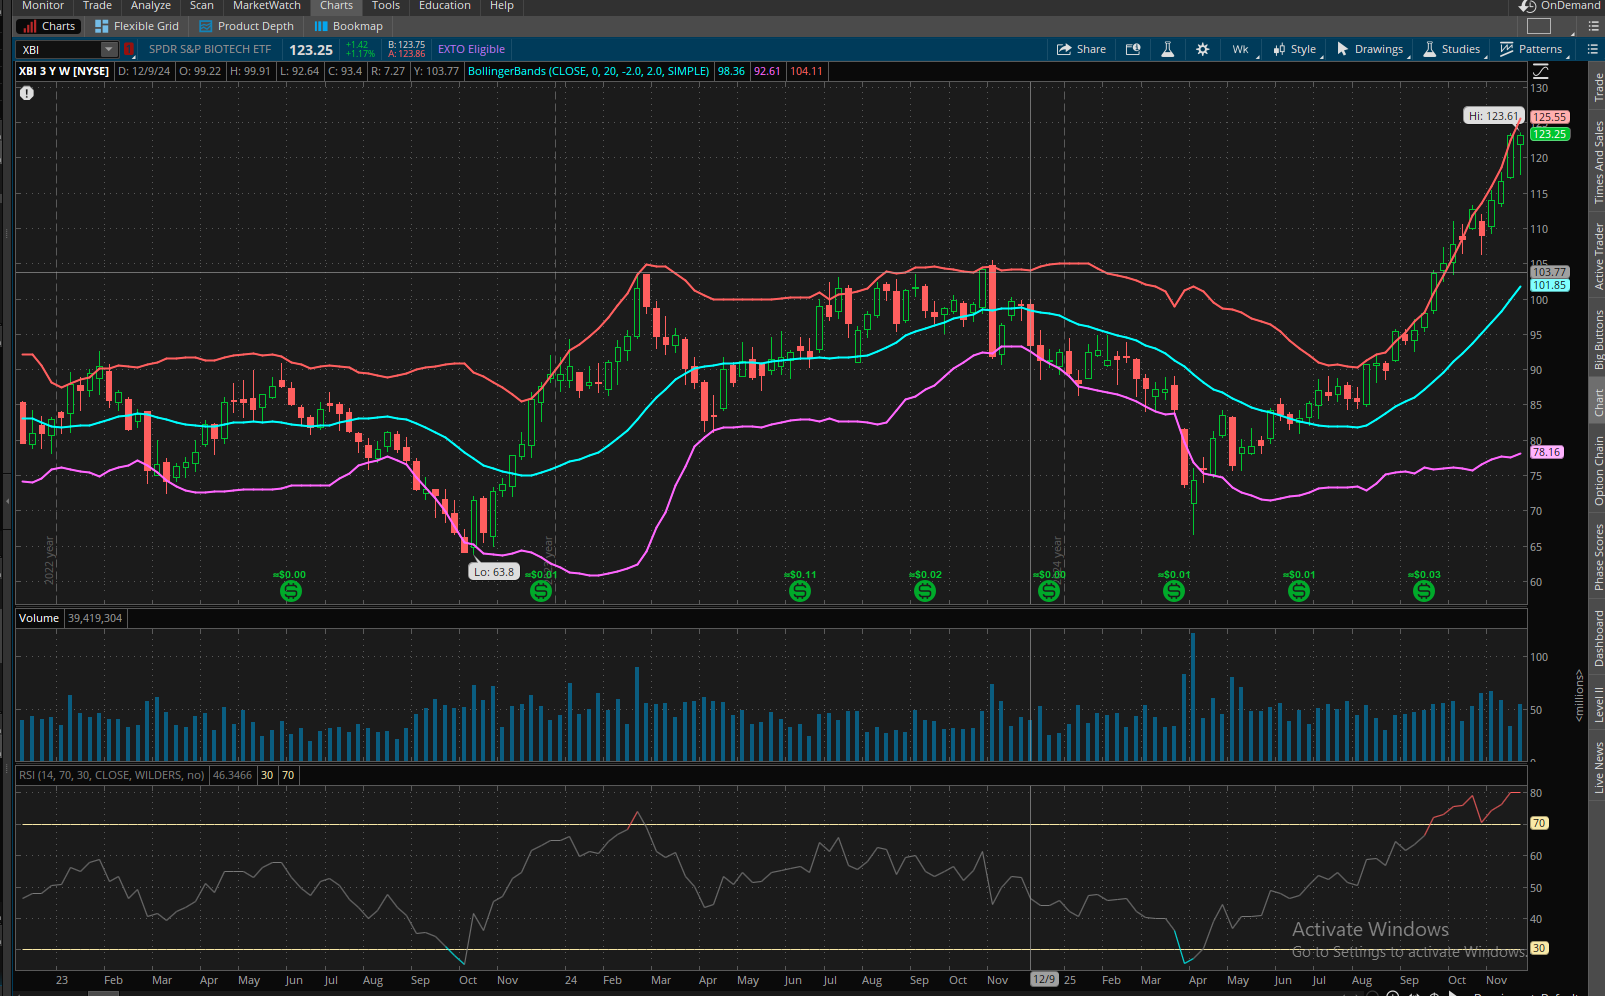Image resolution: width=1605 pixels, height=996 pixels.
Task: Switch to the Flexible Grid tab
Action: (x=137, y=26)
